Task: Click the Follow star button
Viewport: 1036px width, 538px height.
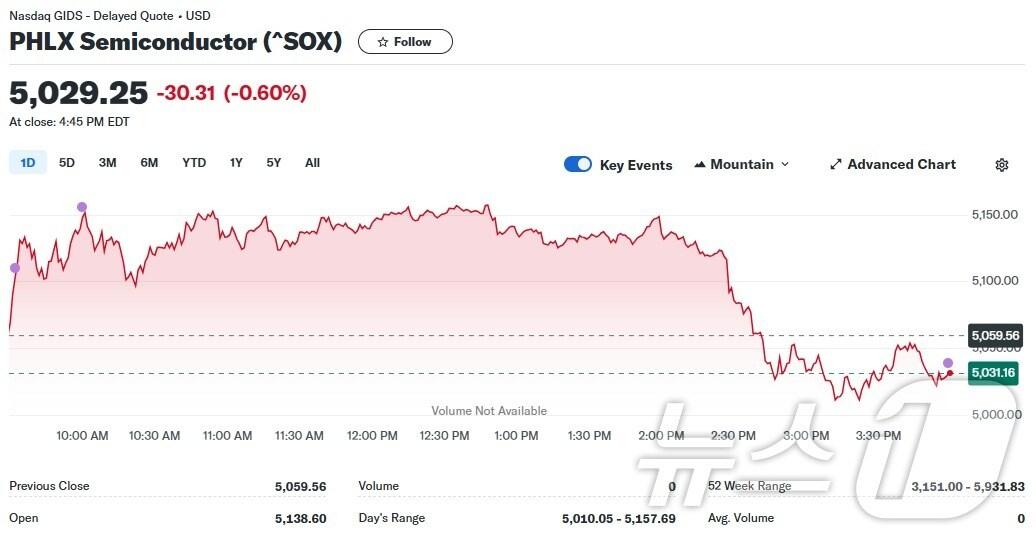Action: (x=405, y=42)
